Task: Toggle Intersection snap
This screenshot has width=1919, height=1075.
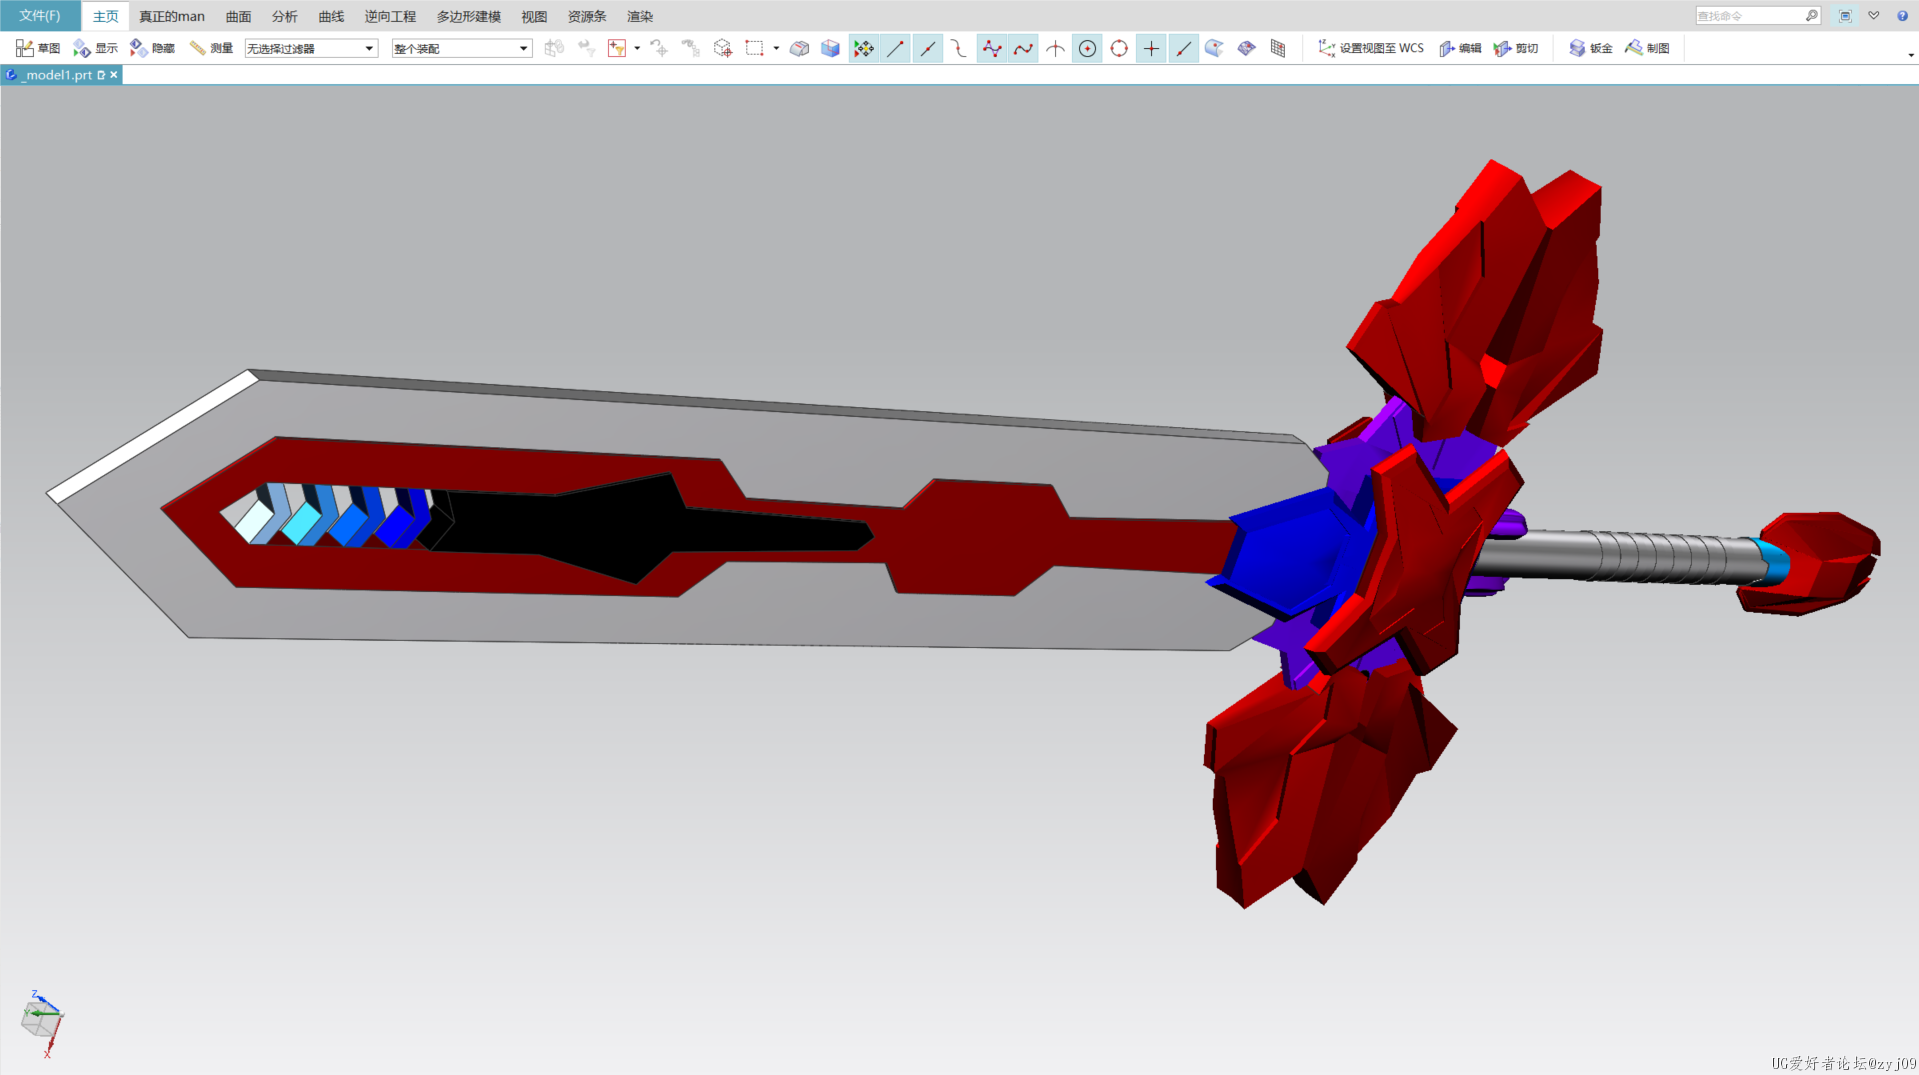Action: click(1055, 48)
